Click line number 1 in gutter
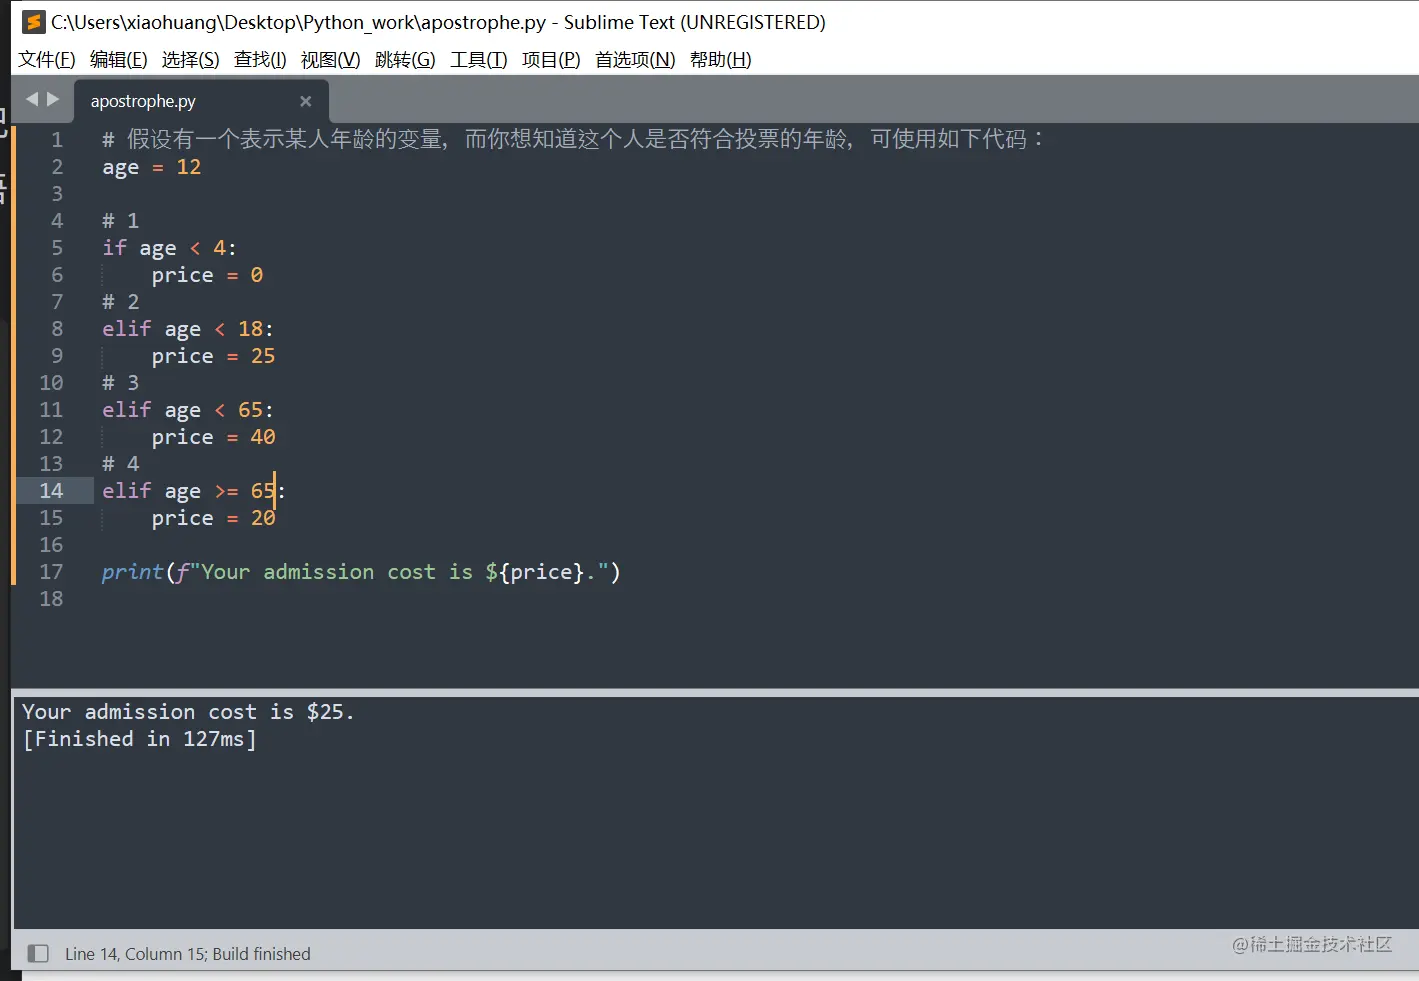This screenshot has height=981, width=1419. click(x=57, y=139)
